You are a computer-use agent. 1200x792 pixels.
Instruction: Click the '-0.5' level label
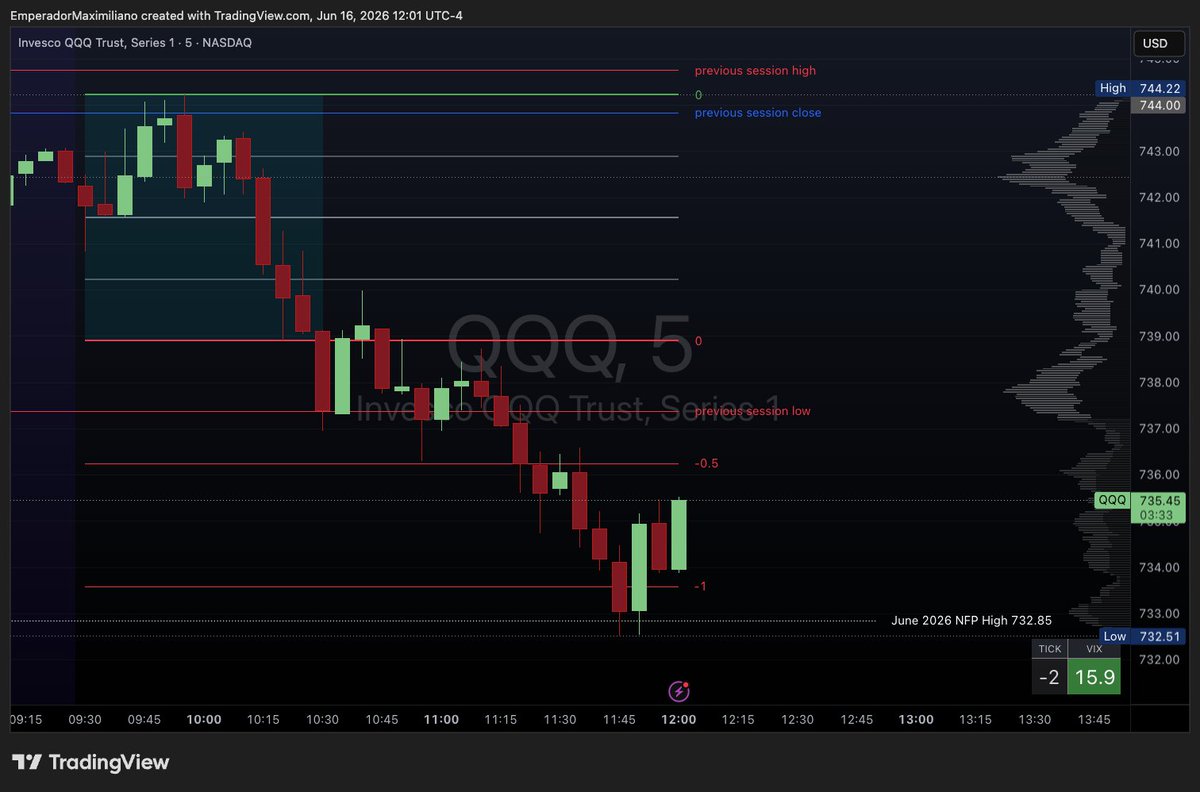[706, 464]
